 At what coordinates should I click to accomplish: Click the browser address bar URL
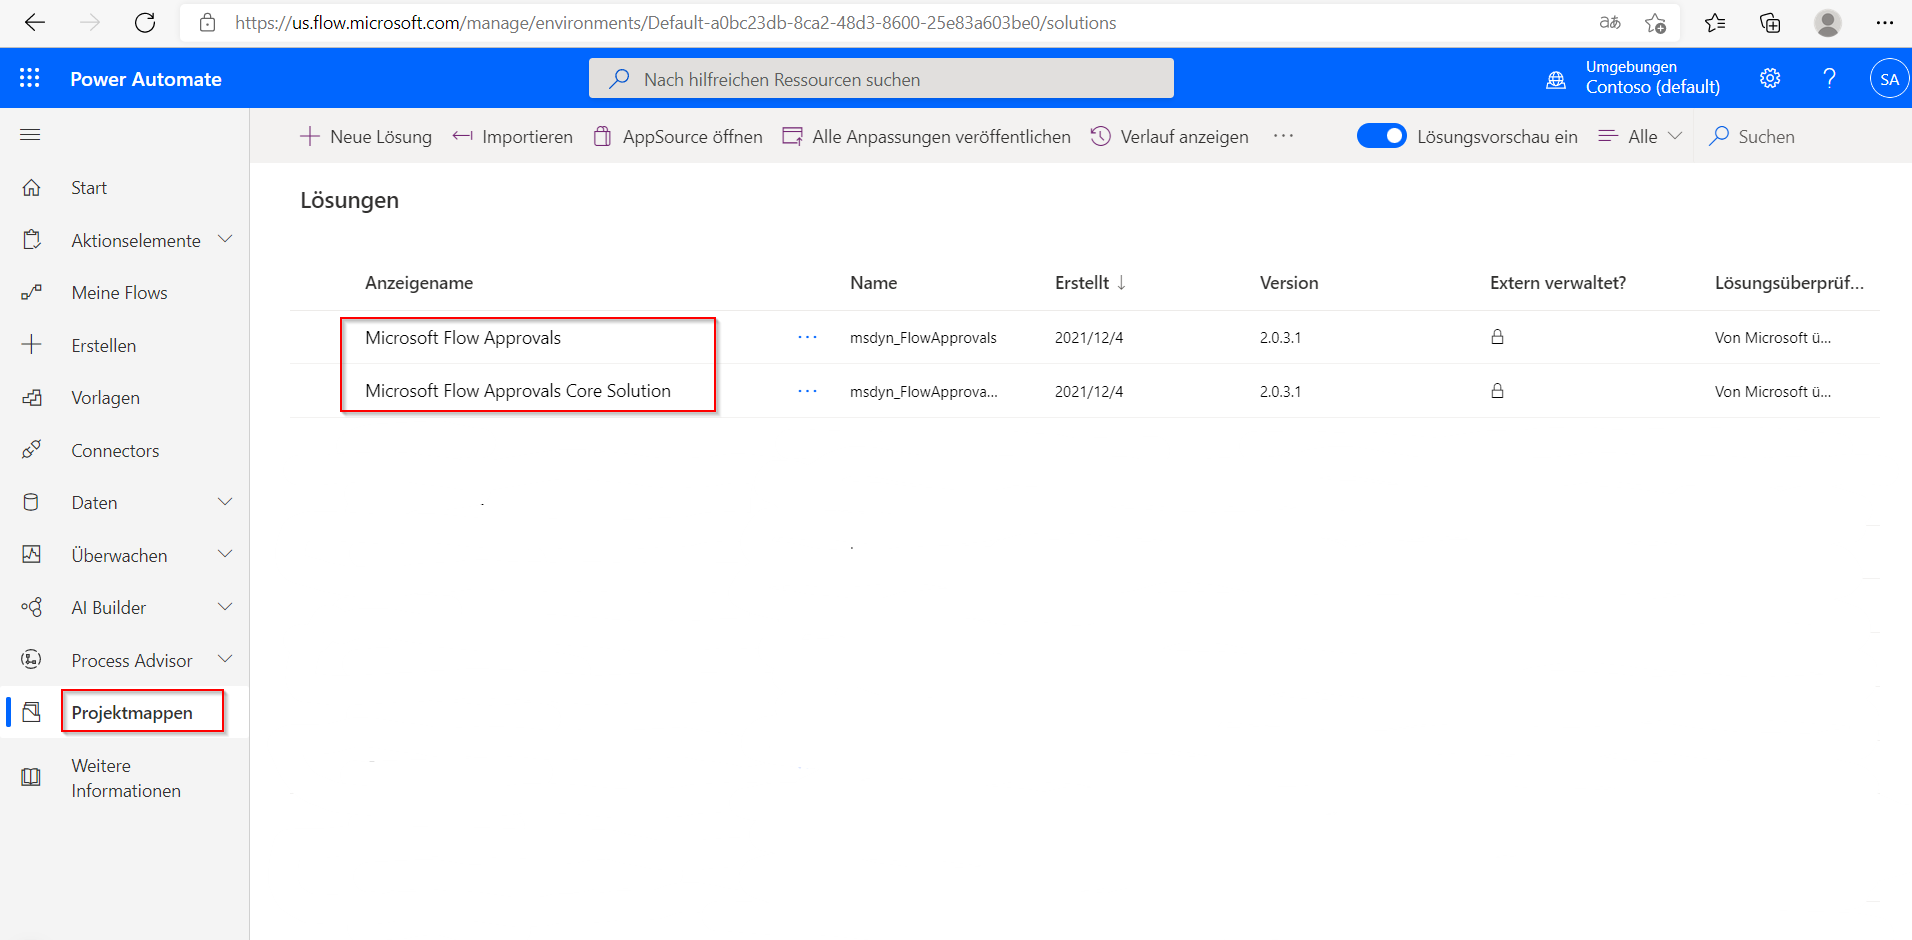pos(676,22)
